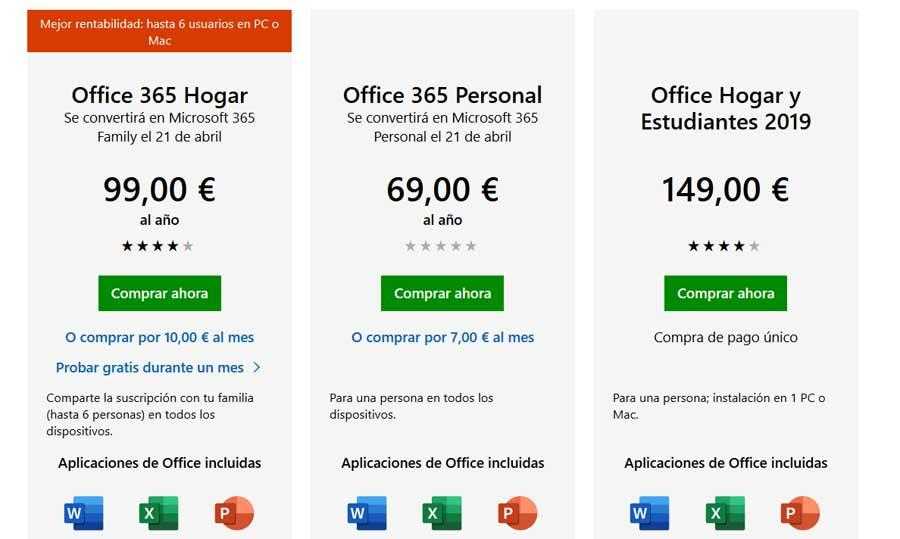Click the PowerPoint icon under Office Hogar y Estudiantes 2019
The width and height of the screenshot is (900, 539).
tap(800, 513)
